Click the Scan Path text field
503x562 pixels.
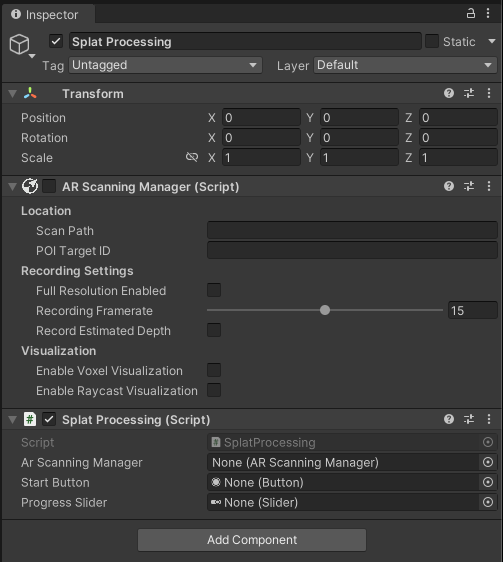(x=352, y=230)
